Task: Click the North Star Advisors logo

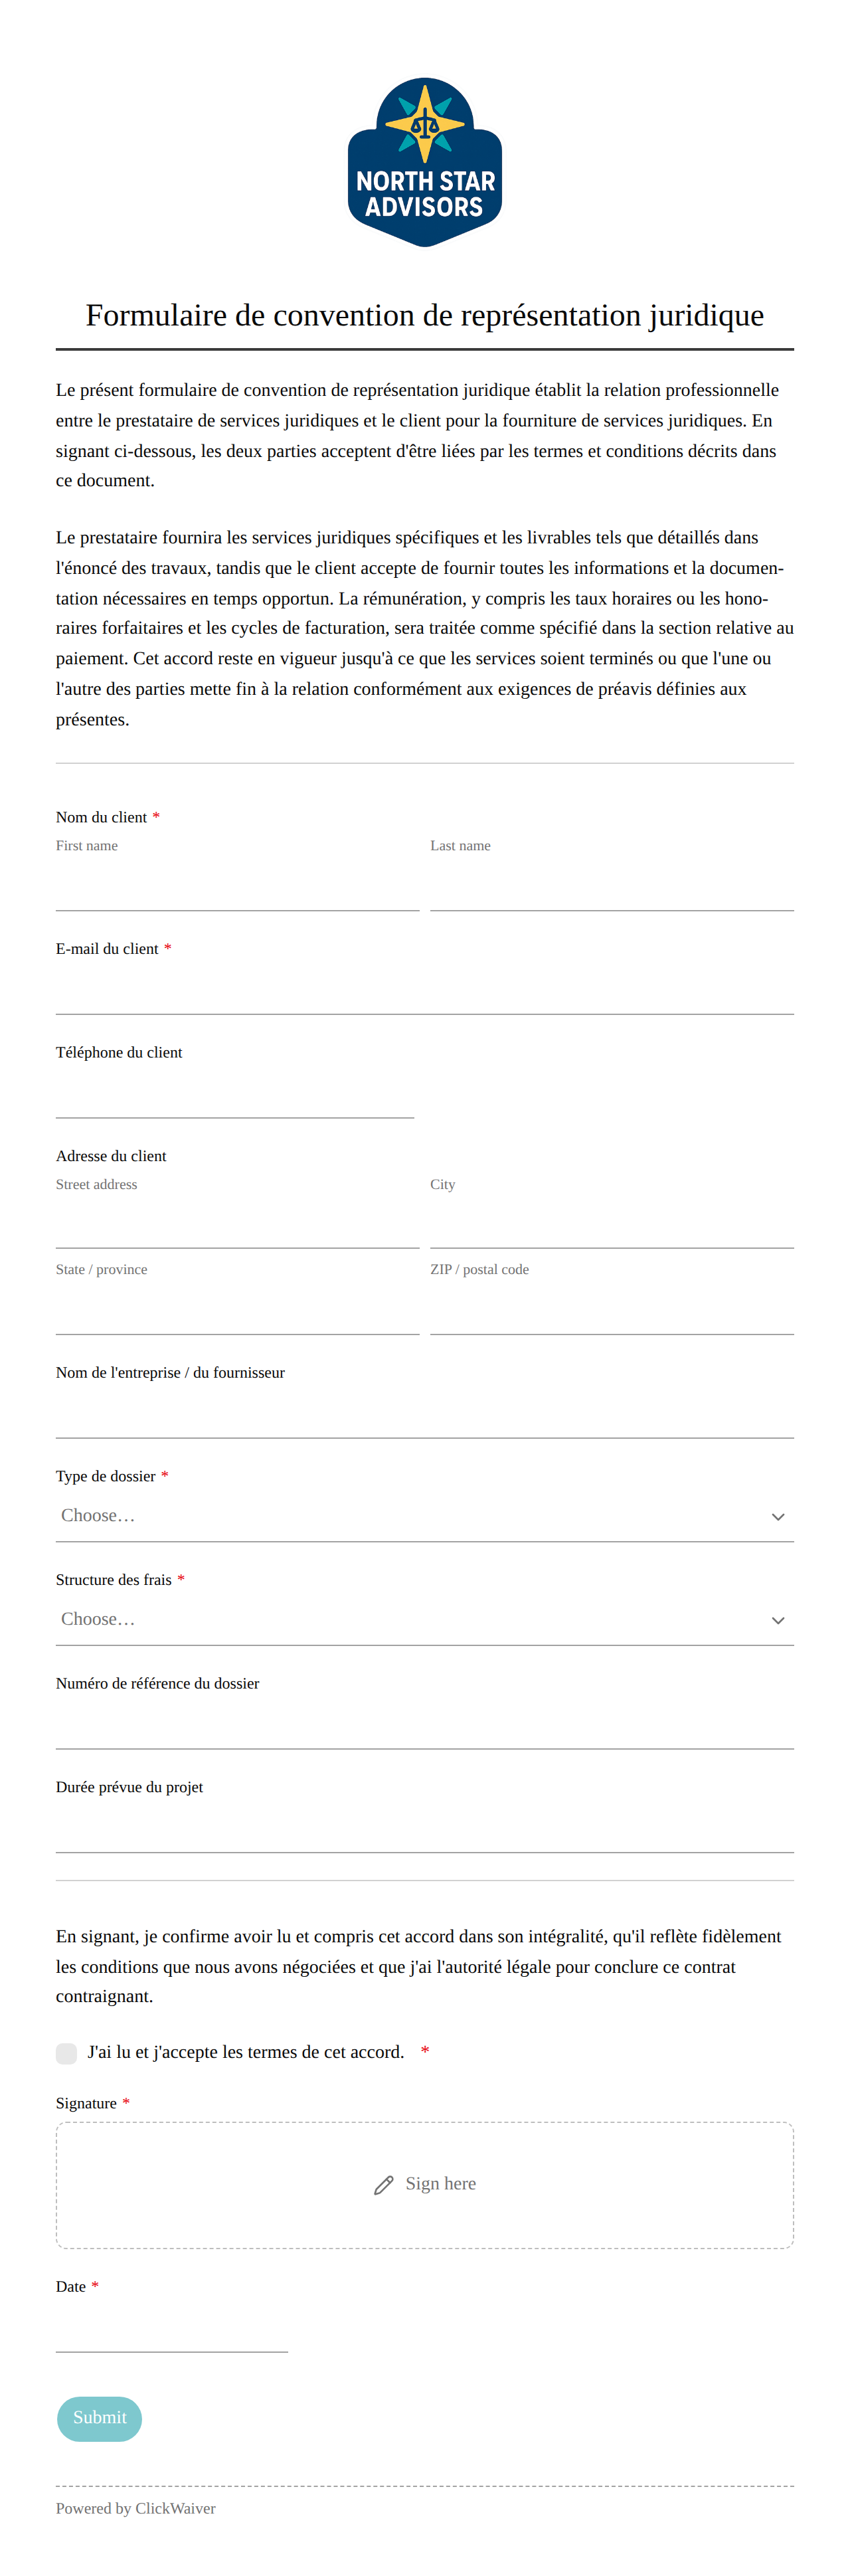Action: tap(425, 162)
